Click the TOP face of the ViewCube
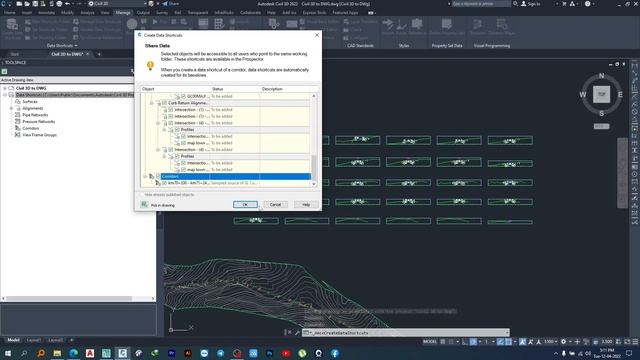 click(x=601, y=94)
